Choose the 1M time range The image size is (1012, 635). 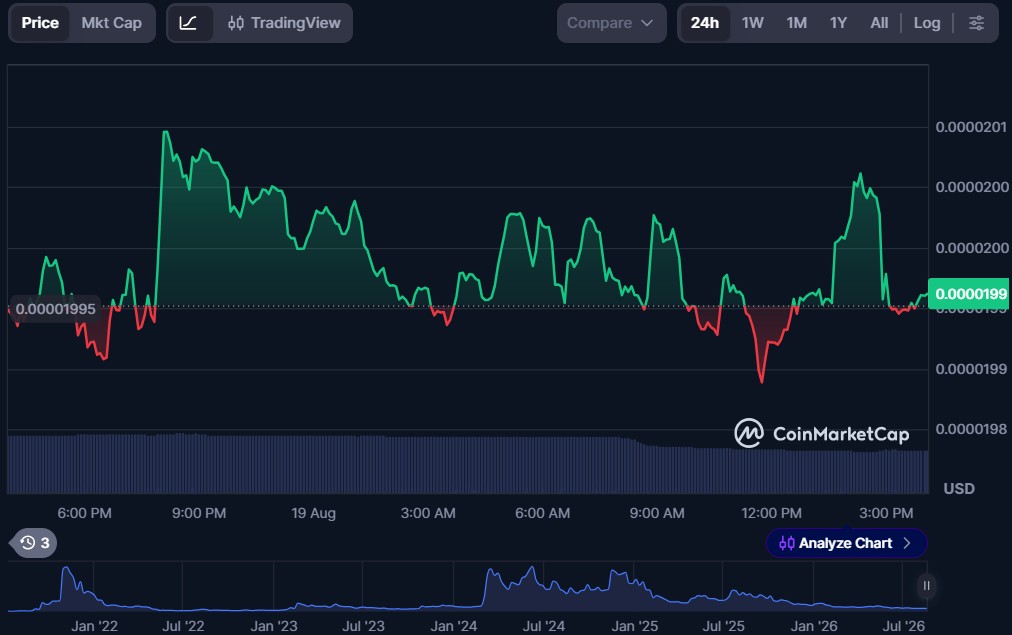point(796,23)
